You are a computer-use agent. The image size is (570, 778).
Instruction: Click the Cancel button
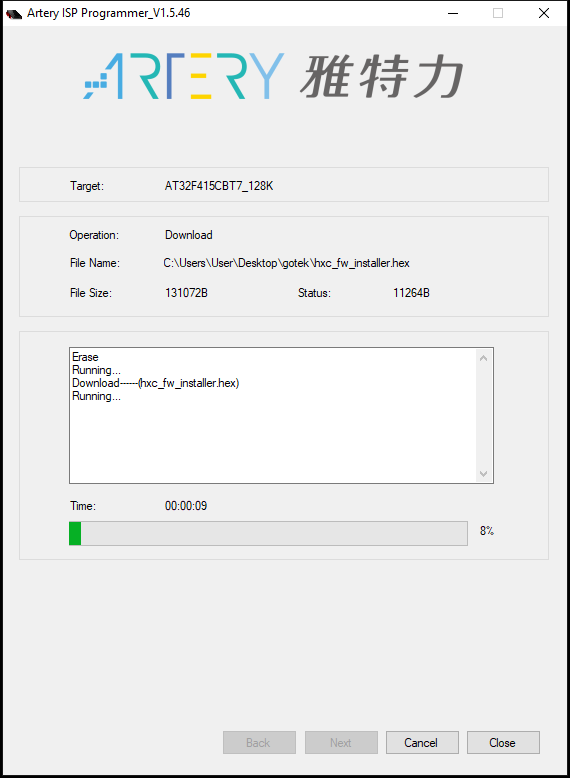pyautogui.click(x=422, y=742)
